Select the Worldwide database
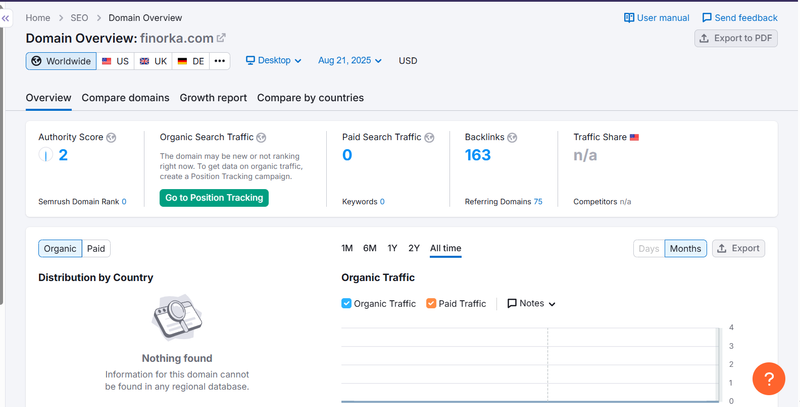This screenshot has height=407, width=800. click(x=61, y=61)
